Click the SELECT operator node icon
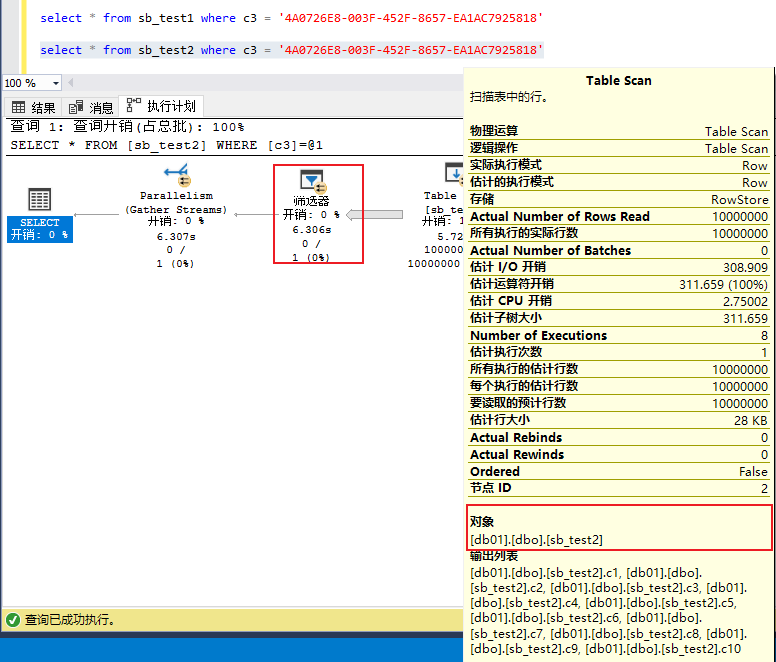This screenshot has height=662, width=776. tap(40, 199)
